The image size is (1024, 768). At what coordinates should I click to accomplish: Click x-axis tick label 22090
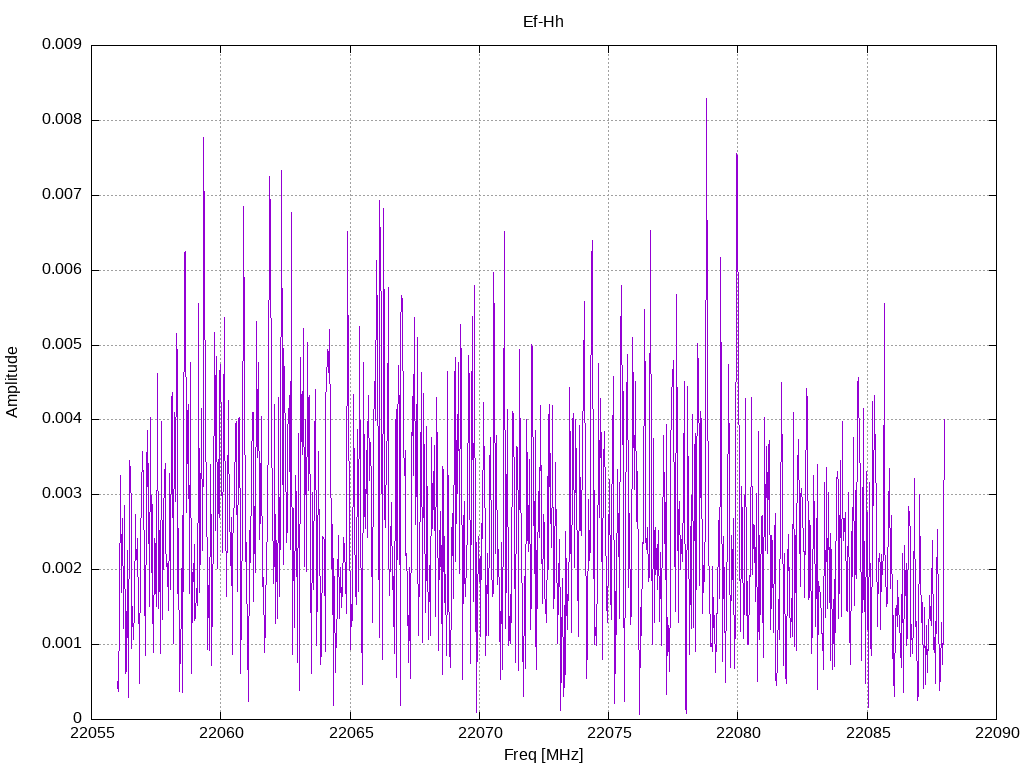(997, 733)
